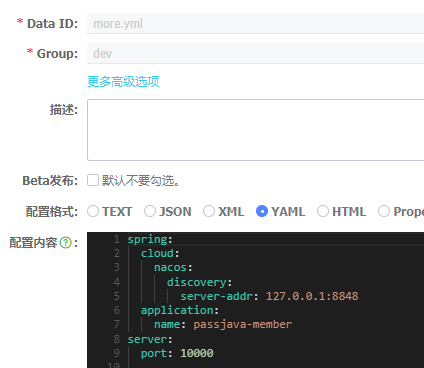Click the 'application:' line in editor

click(x=180, y=310)
